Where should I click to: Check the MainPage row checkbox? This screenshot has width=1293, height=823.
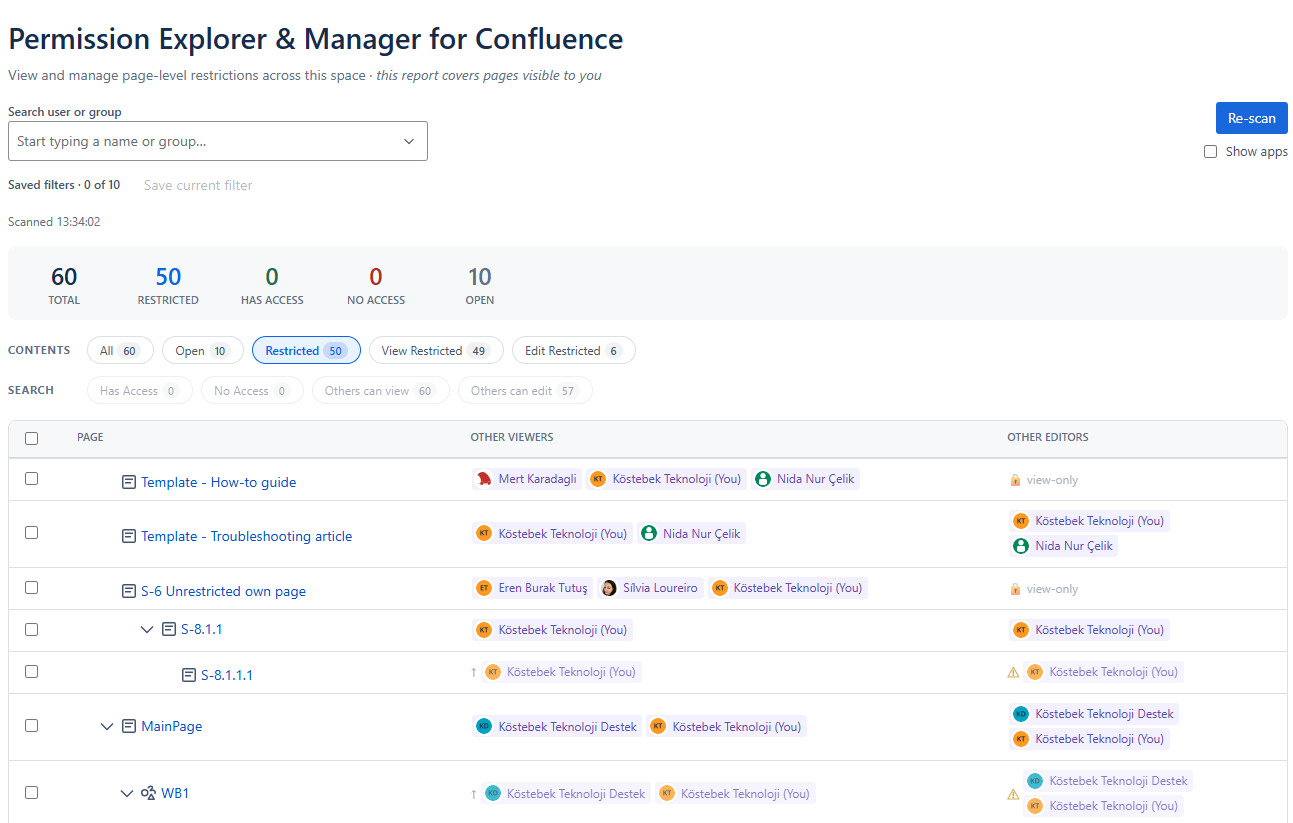tap(31, 726)
